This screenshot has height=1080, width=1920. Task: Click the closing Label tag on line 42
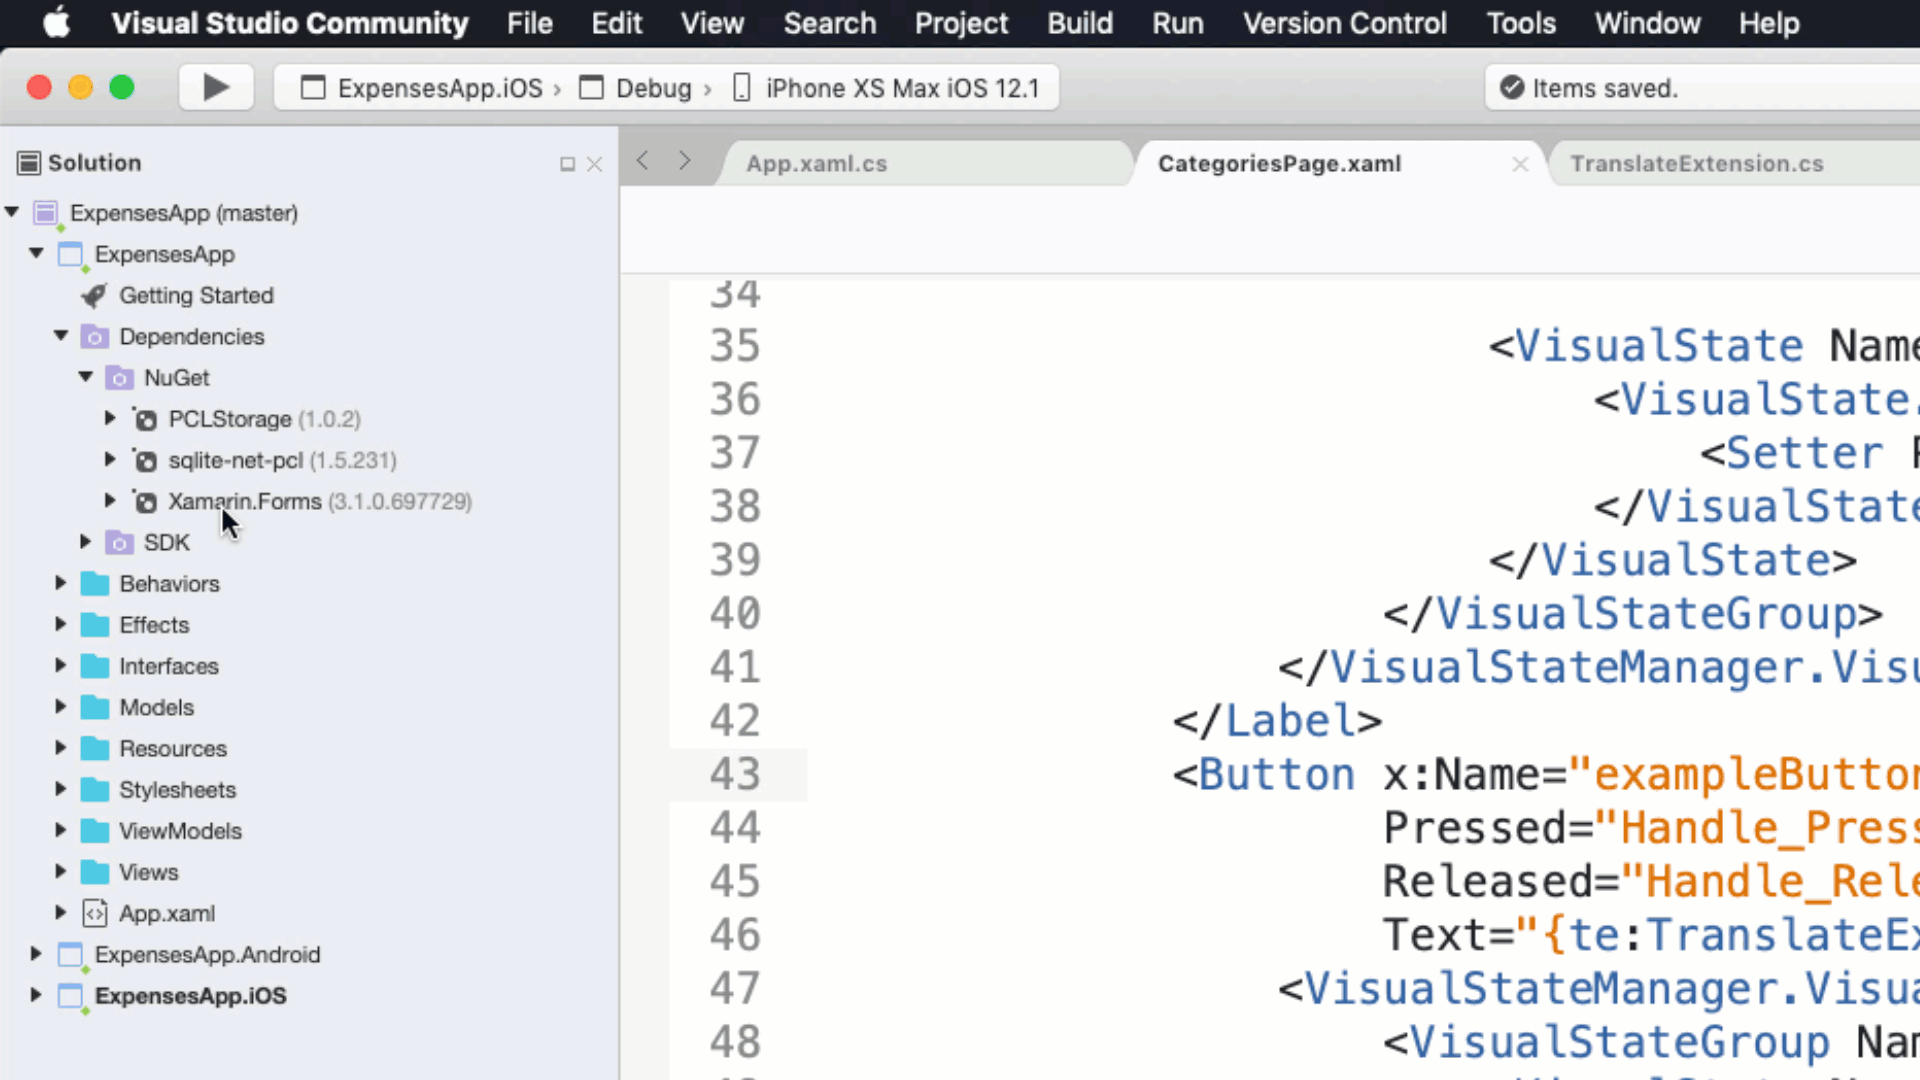(1277, 720)
